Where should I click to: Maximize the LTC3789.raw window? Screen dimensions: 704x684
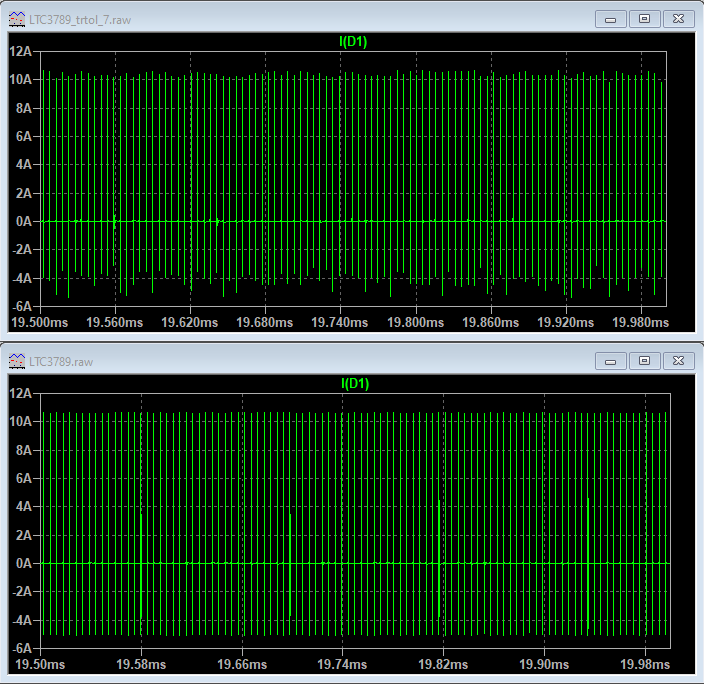(644, 361)
